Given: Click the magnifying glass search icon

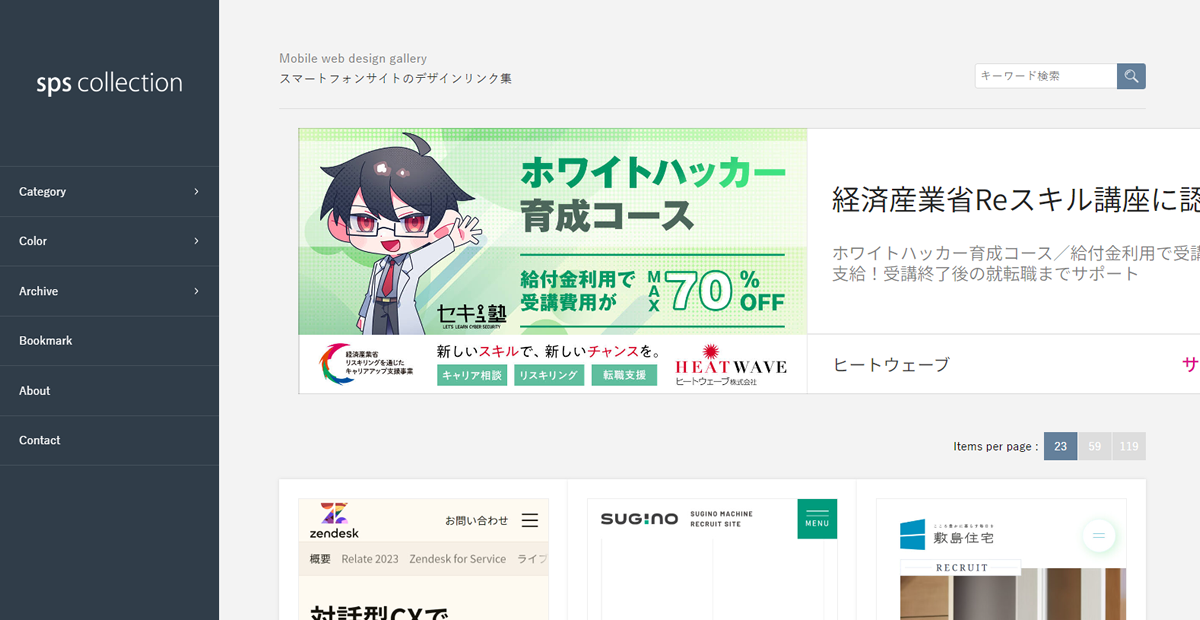Looking at the screenshot, I should (x=1131, y=76).
